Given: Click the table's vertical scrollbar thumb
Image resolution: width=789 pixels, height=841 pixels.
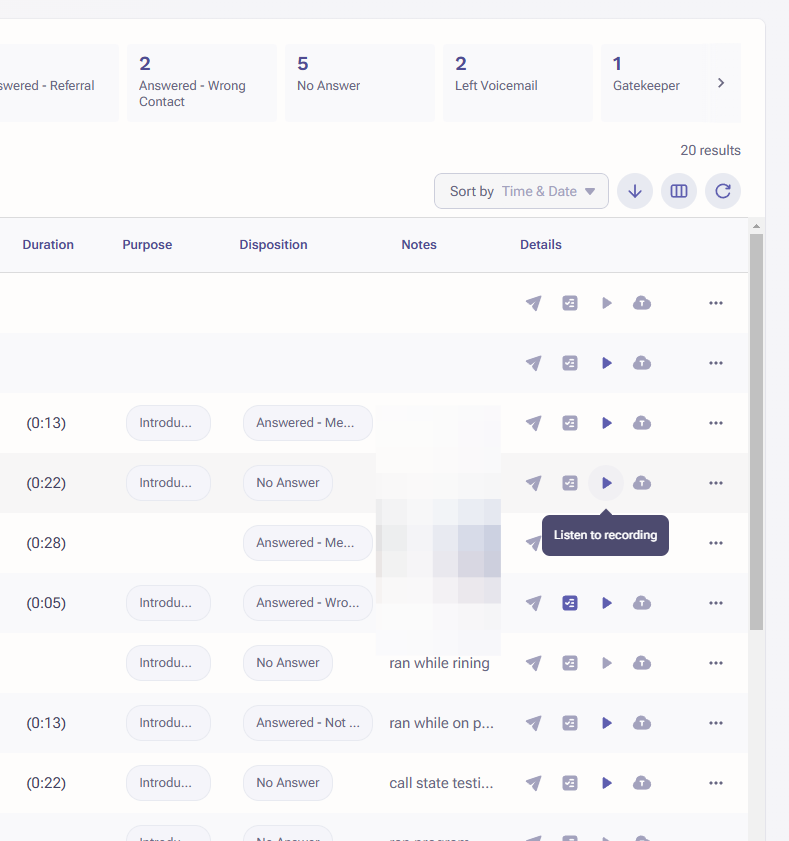Looking at the screenshot, I should (756, 432).
